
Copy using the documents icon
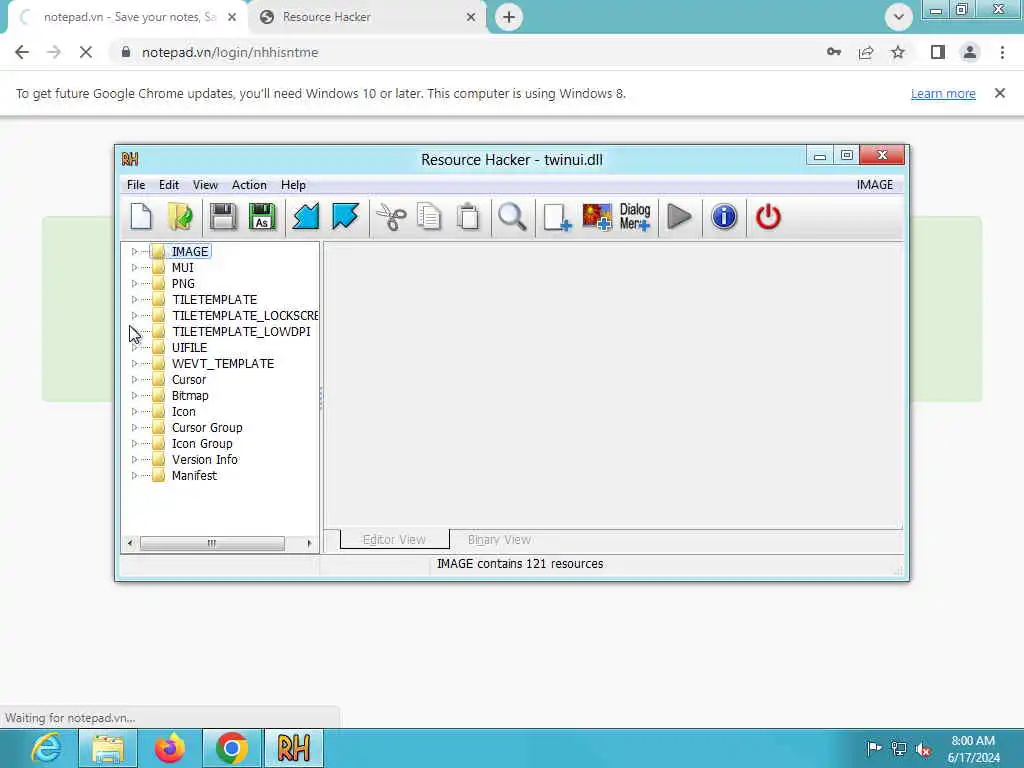pyautogui.click(x=429, y=217)
